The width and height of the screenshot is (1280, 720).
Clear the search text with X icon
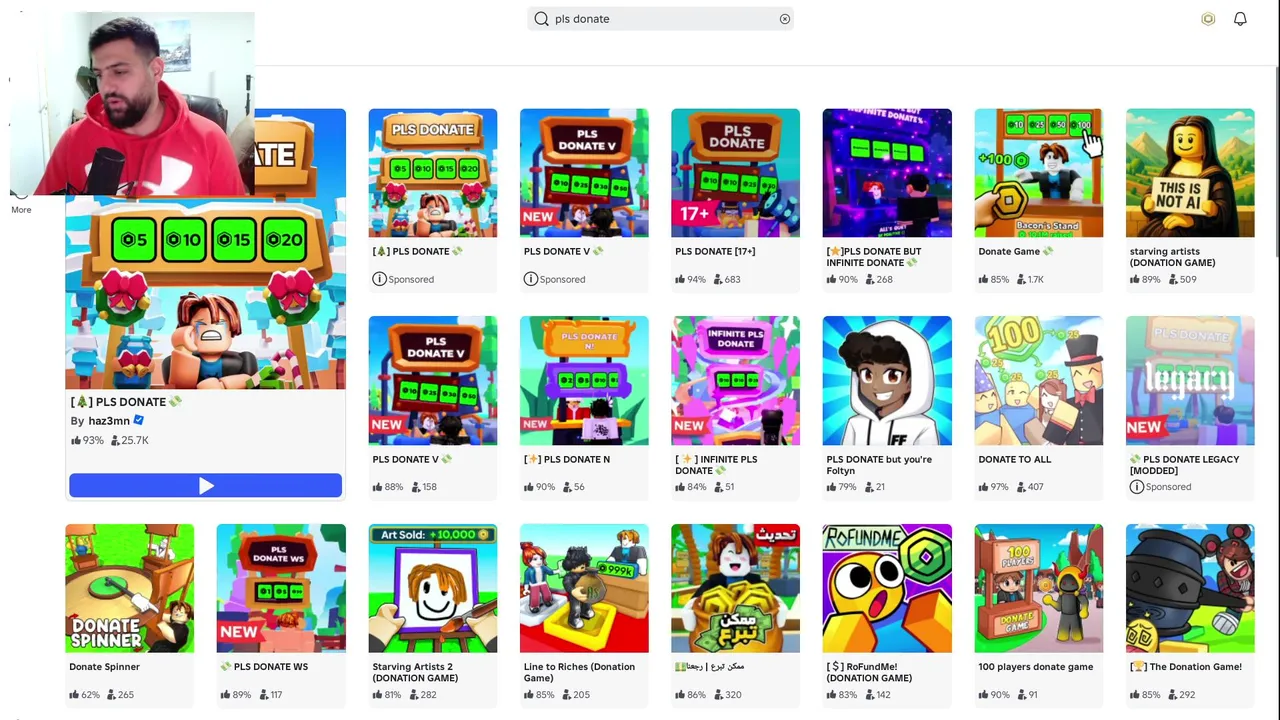(x=785, y=19)
